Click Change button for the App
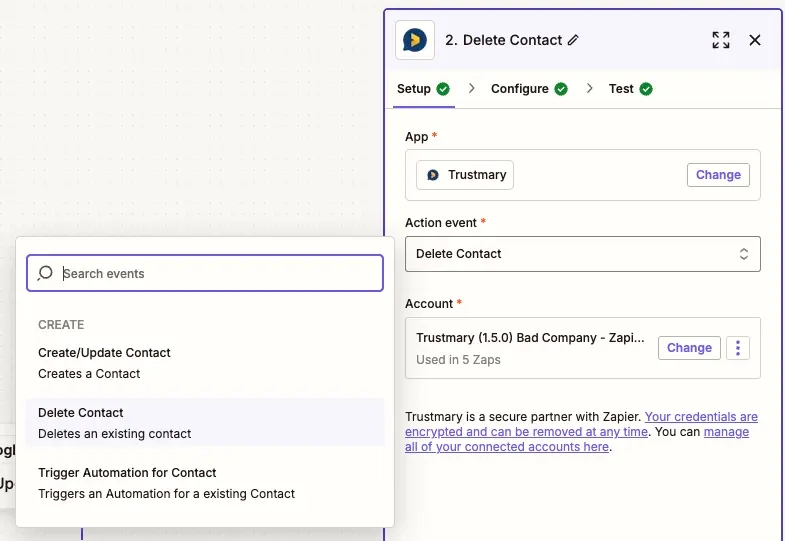This screenshot has width=785, height=541. 718,175
